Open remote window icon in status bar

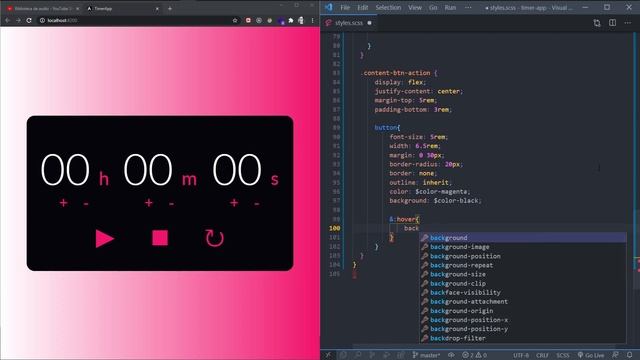[328, 356]
